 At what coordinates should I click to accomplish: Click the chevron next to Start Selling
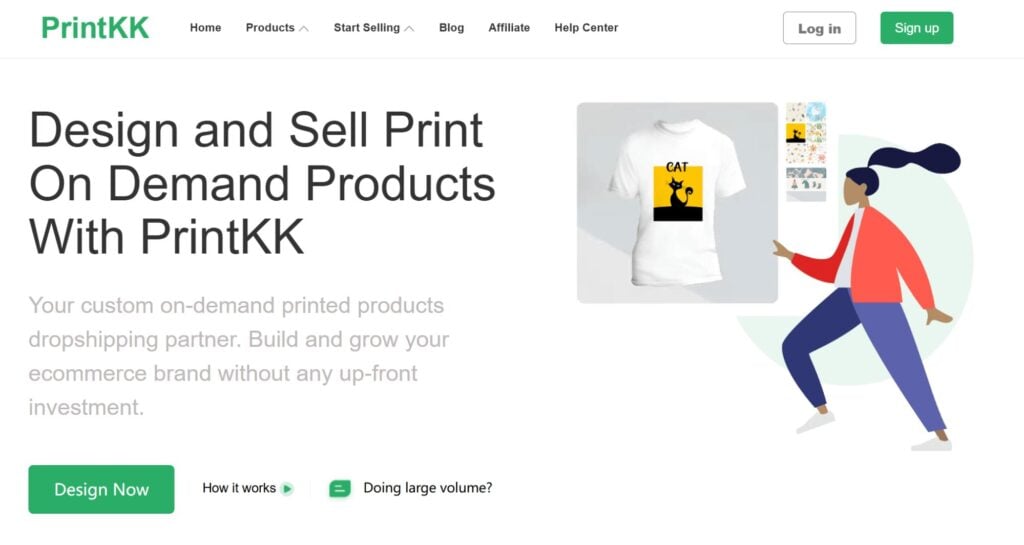[x=409, y=28]
